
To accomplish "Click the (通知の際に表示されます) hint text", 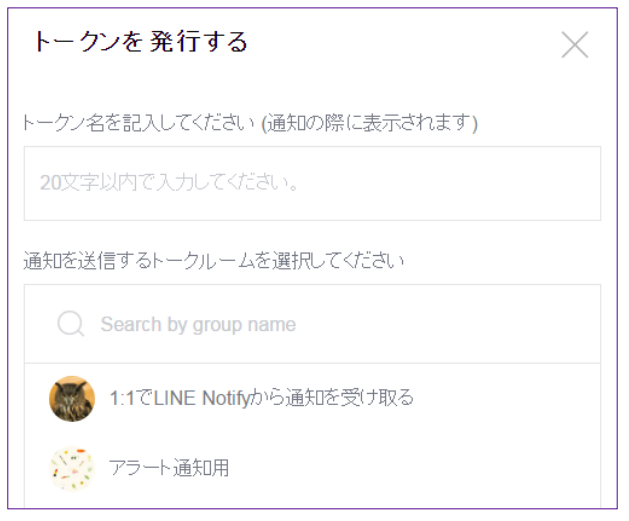I will pos(369,123).
